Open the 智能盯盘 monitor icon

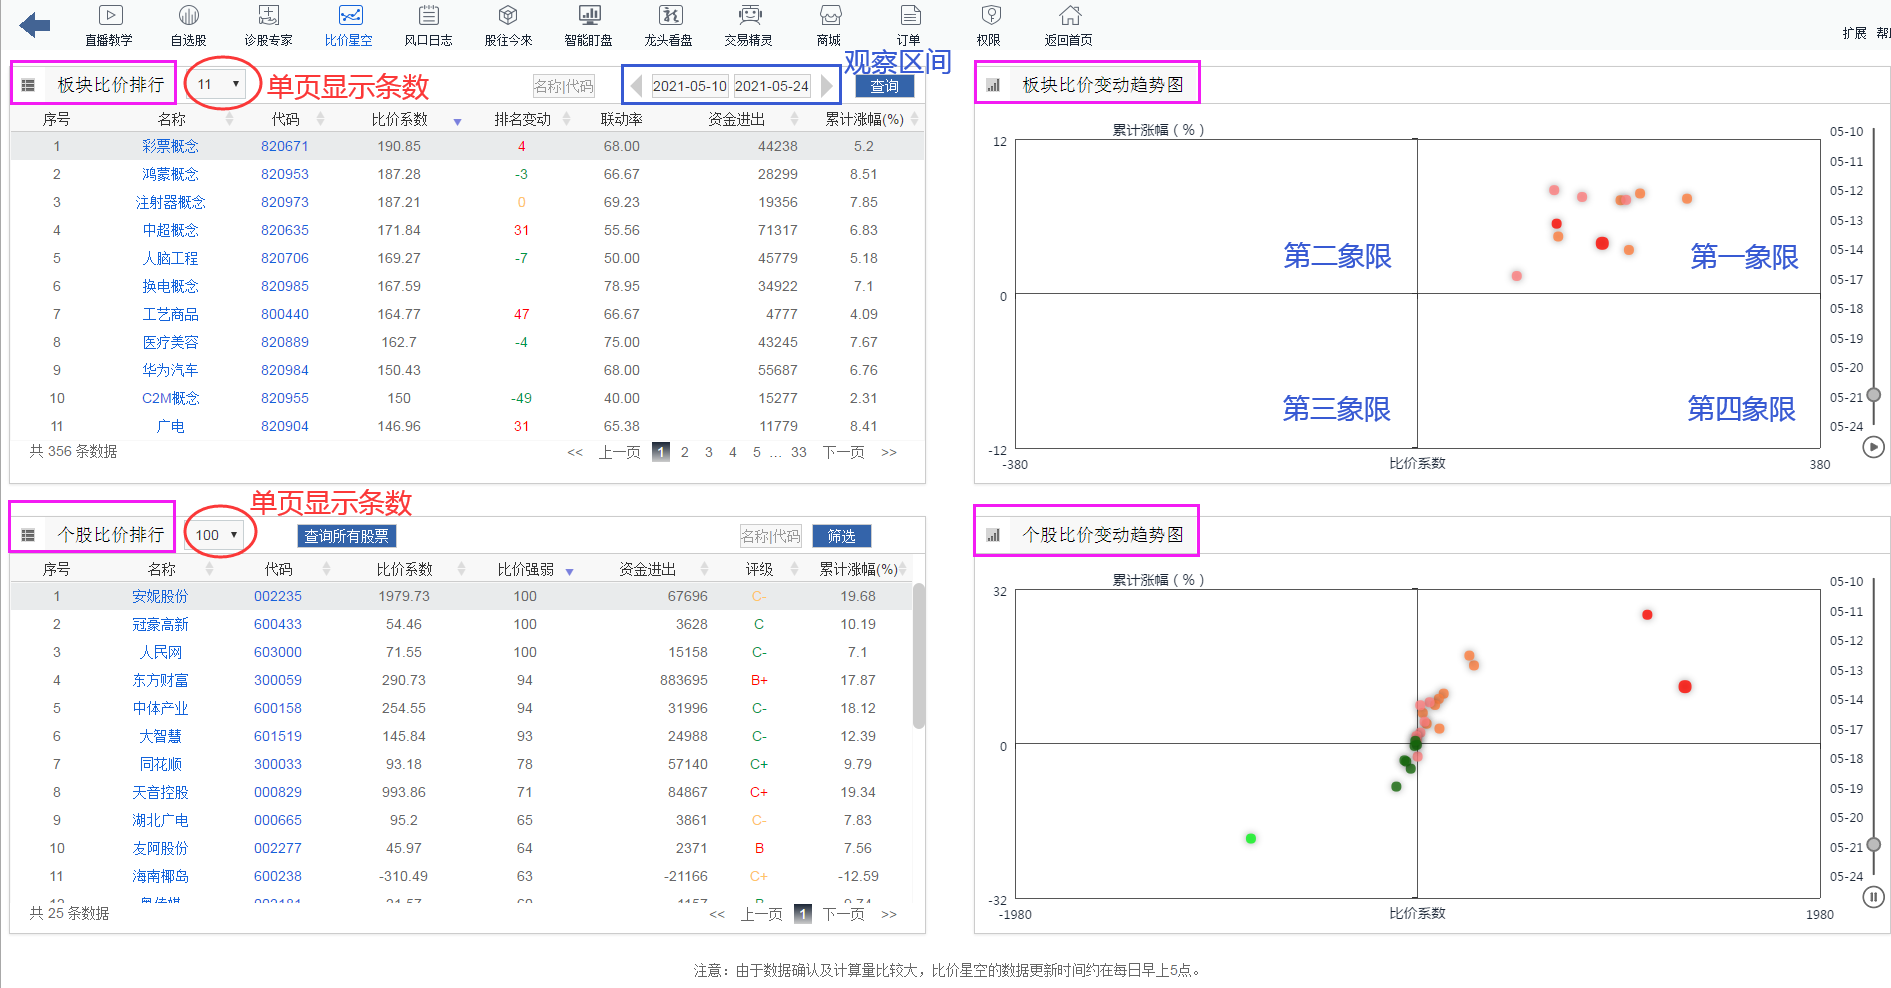[x=589, y=16]
